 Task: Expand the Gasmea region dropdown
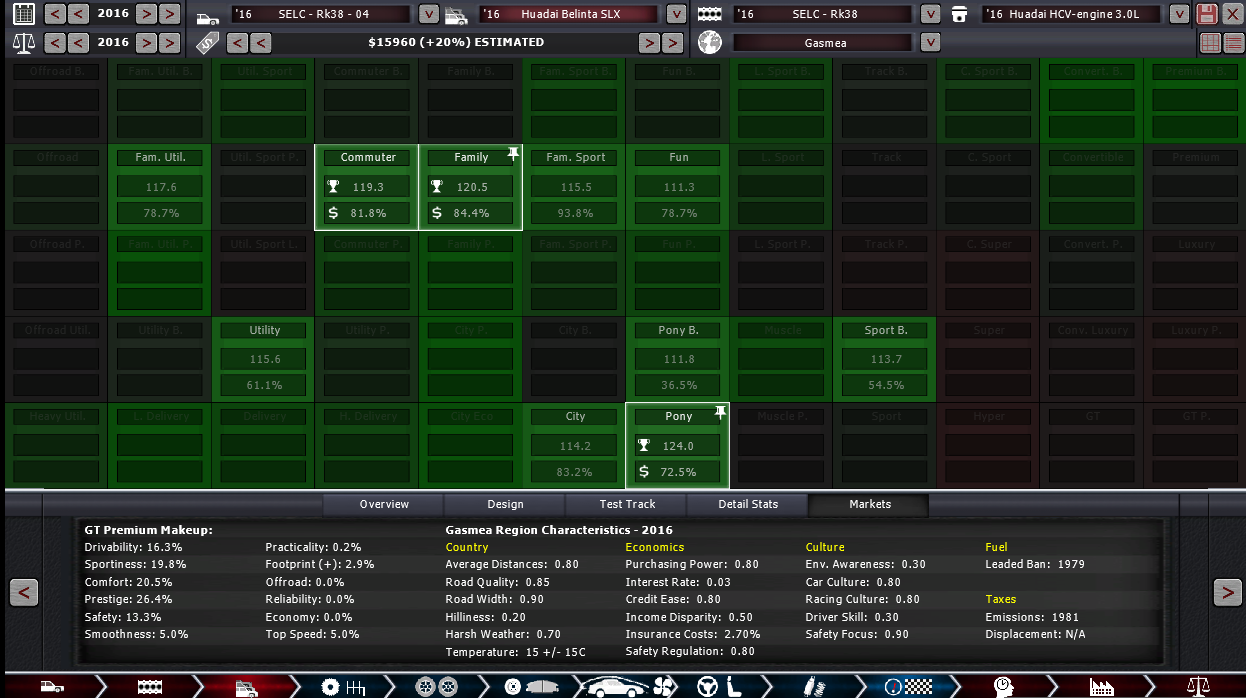(930, 43)
